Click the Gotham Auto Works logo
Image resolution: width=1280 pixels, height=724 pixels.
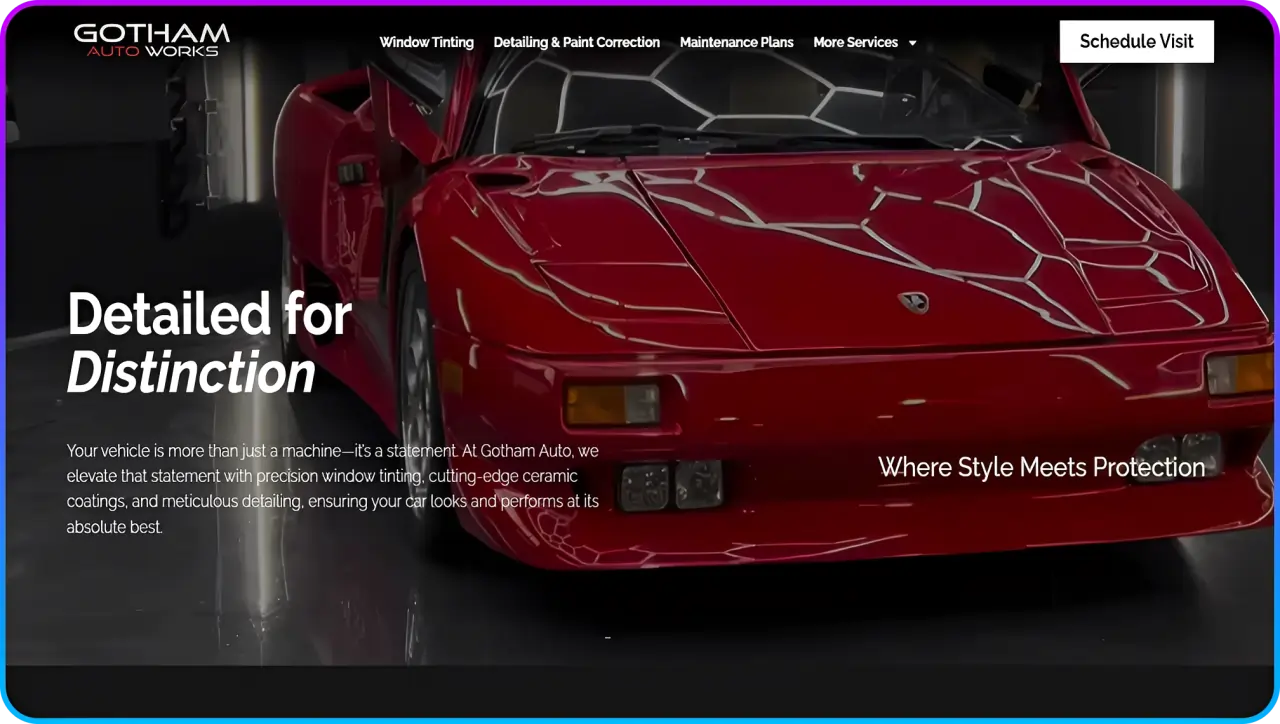tap(152, 40)
